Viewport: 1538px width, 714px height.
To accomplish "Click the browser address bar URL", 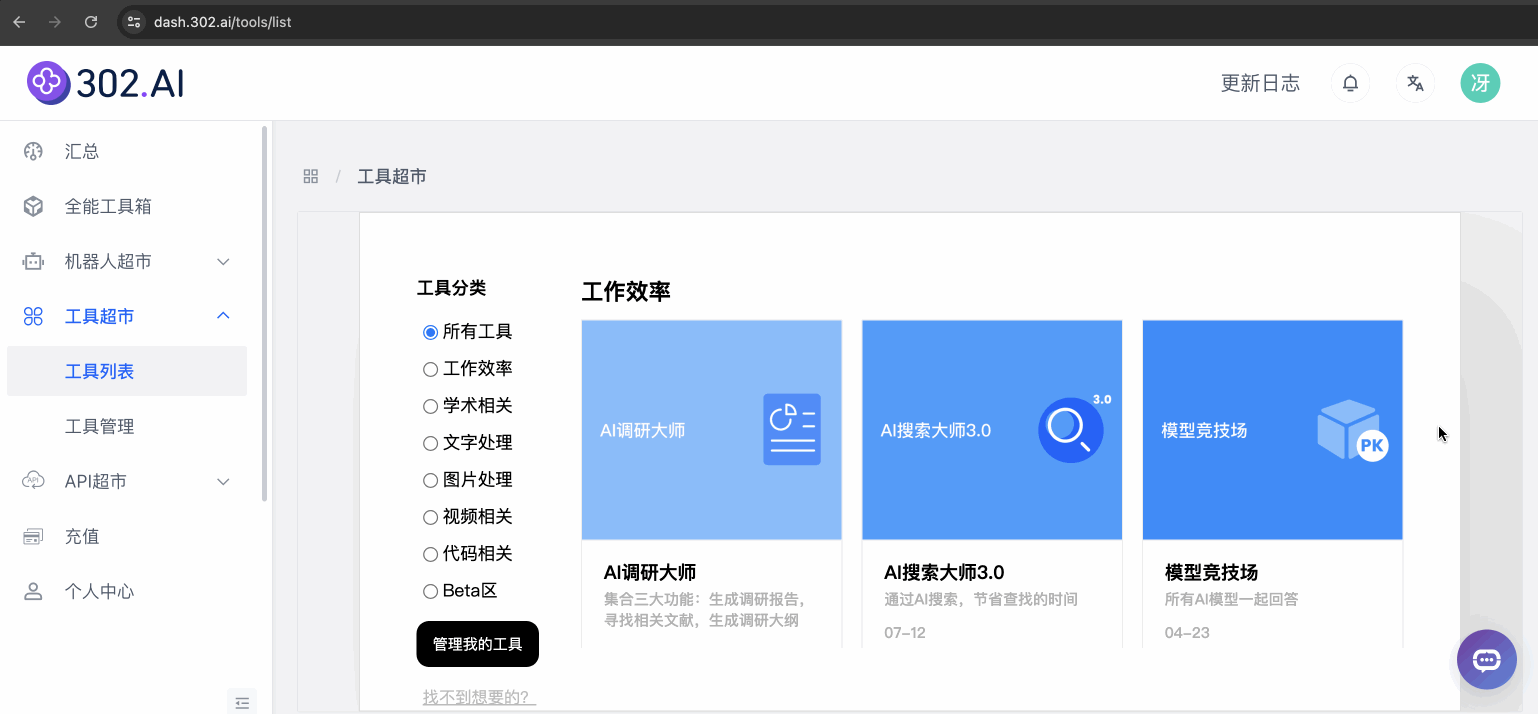I will 222,21.
